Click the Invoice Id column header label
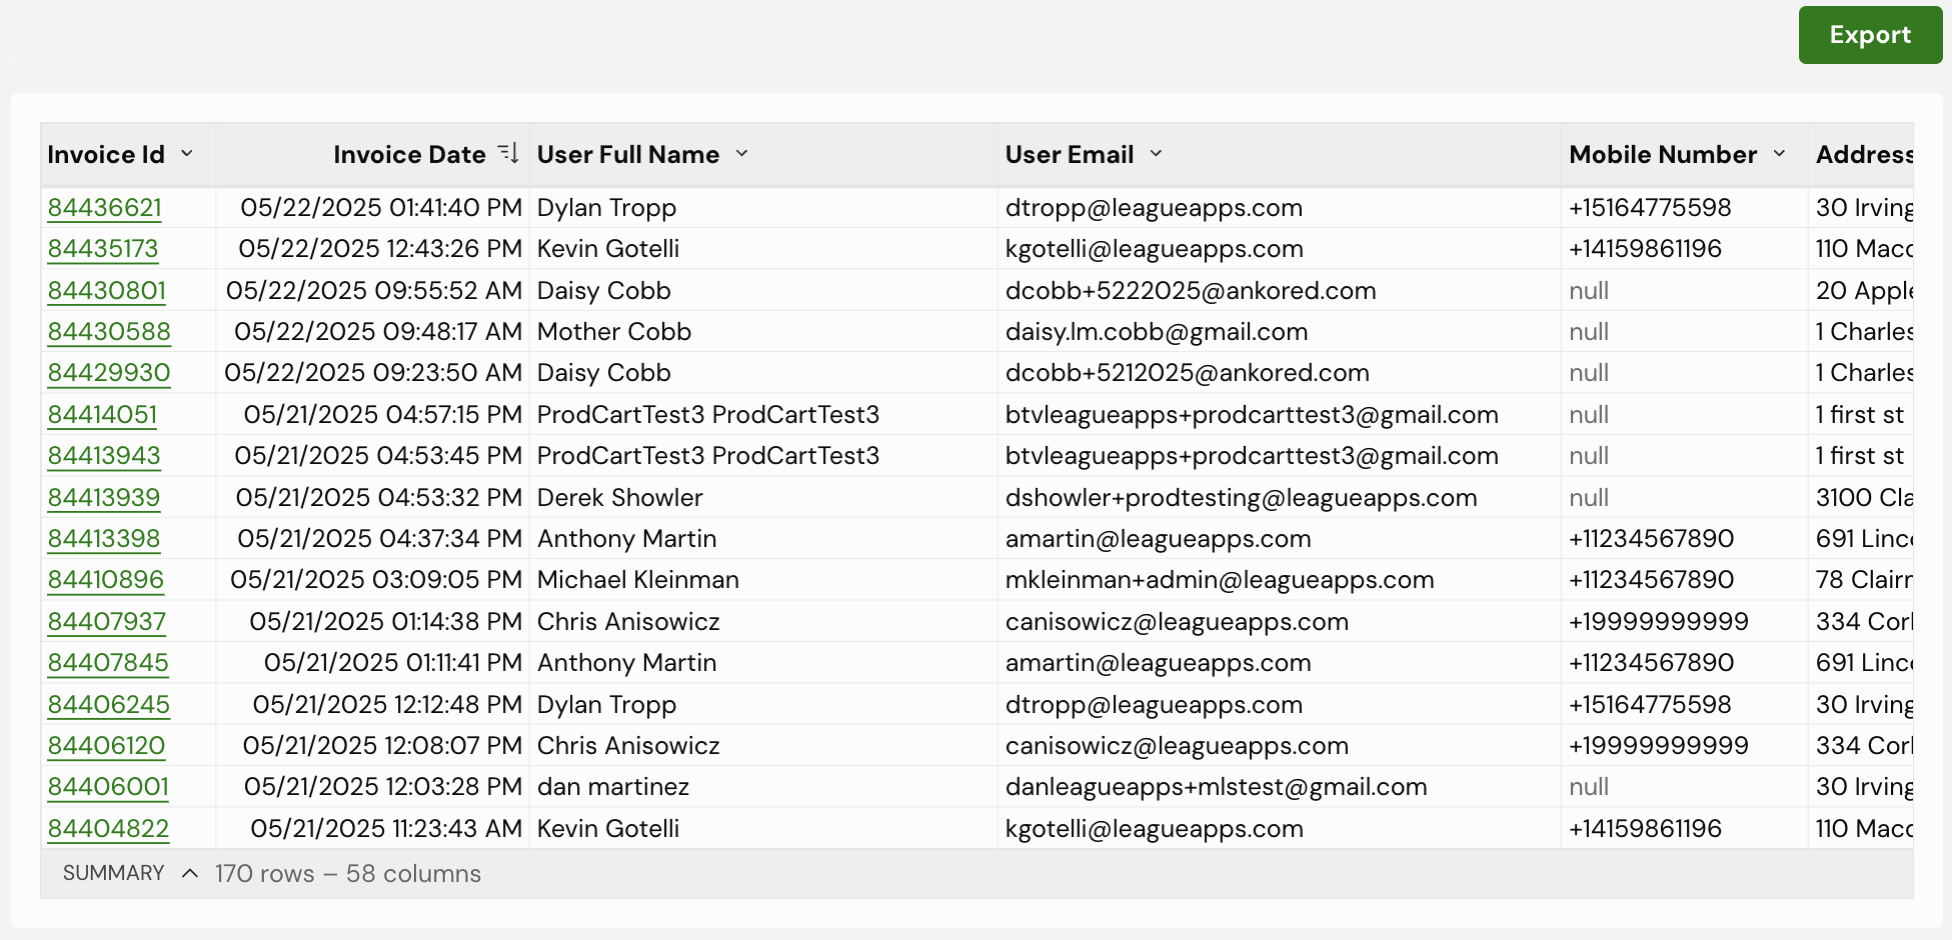Image resolution: width=1952 pixels, height=940 pixels. [106, 154]
